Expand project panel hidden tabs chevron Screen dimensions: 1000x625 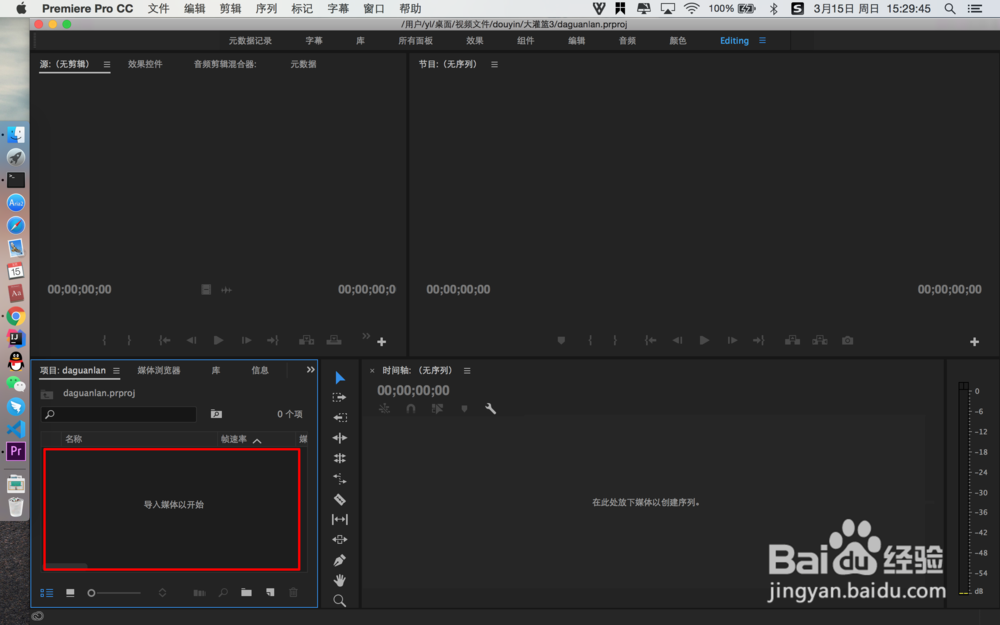coord(311,370)
